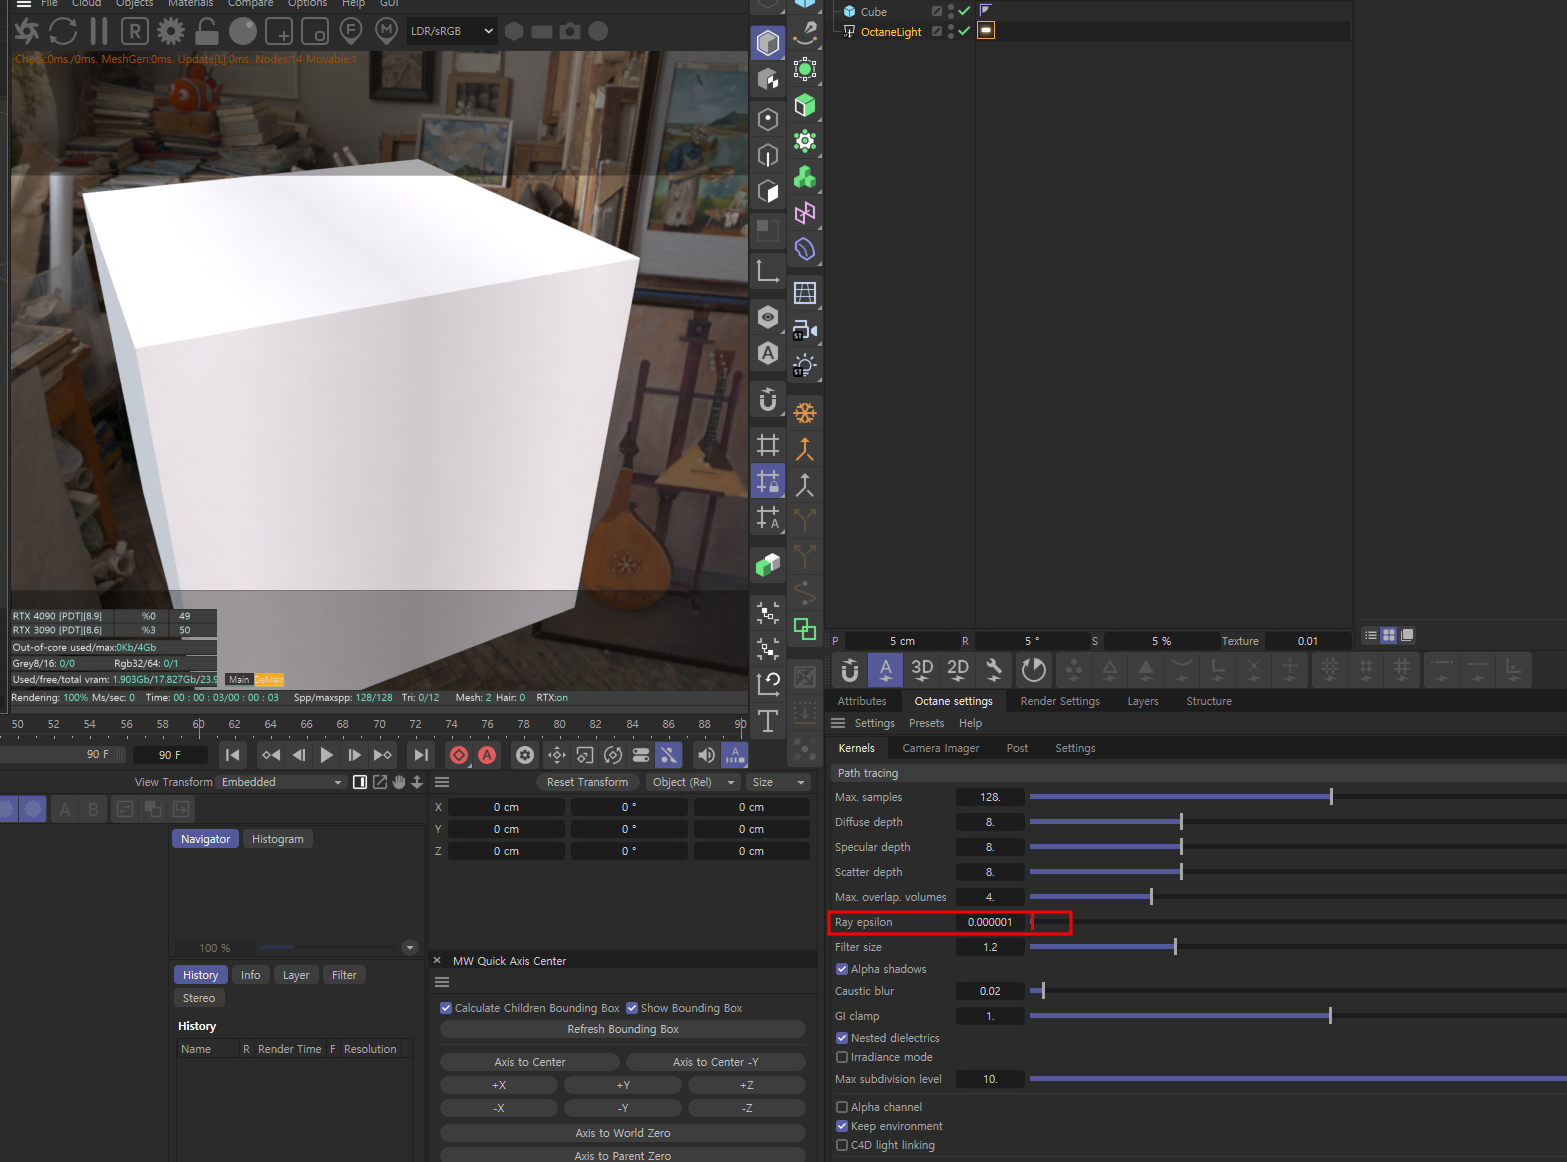Click the Octane render region R icon
Image resolution: width=1567 pixels, height=1162 pixels.
coord(135,31)
